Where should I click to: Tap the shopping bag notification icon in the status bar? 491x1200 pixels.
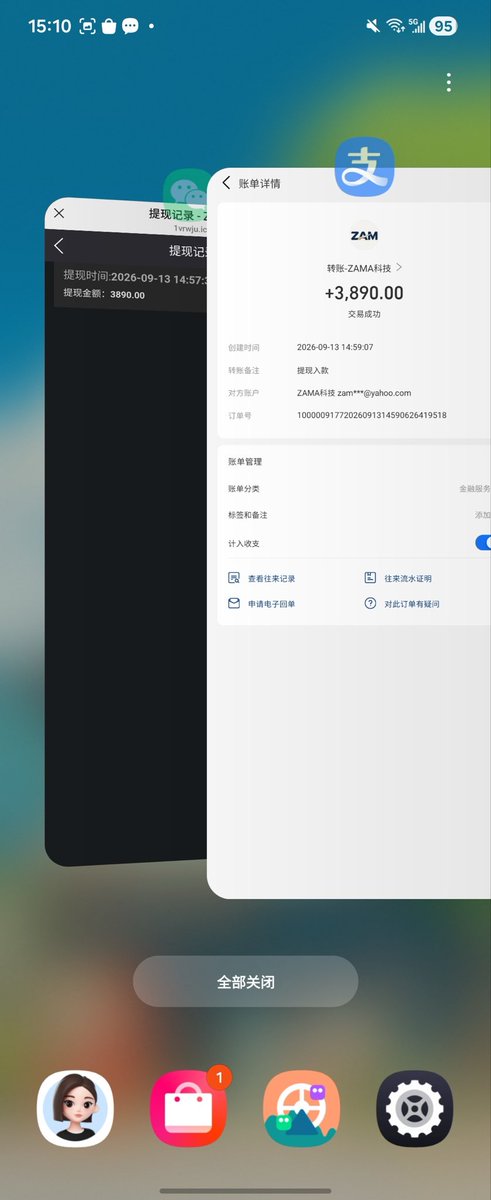(109, 27)
